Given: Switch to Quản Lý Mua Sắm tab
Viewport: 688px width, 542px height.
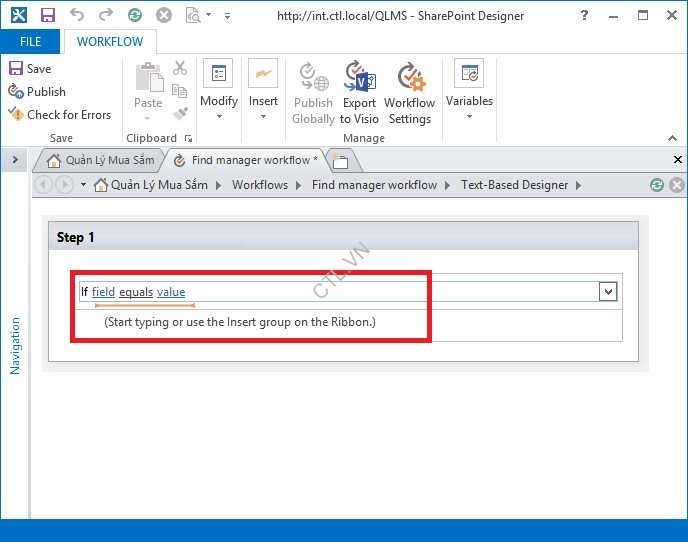Looking at the screenshot, I should point(100,160).
